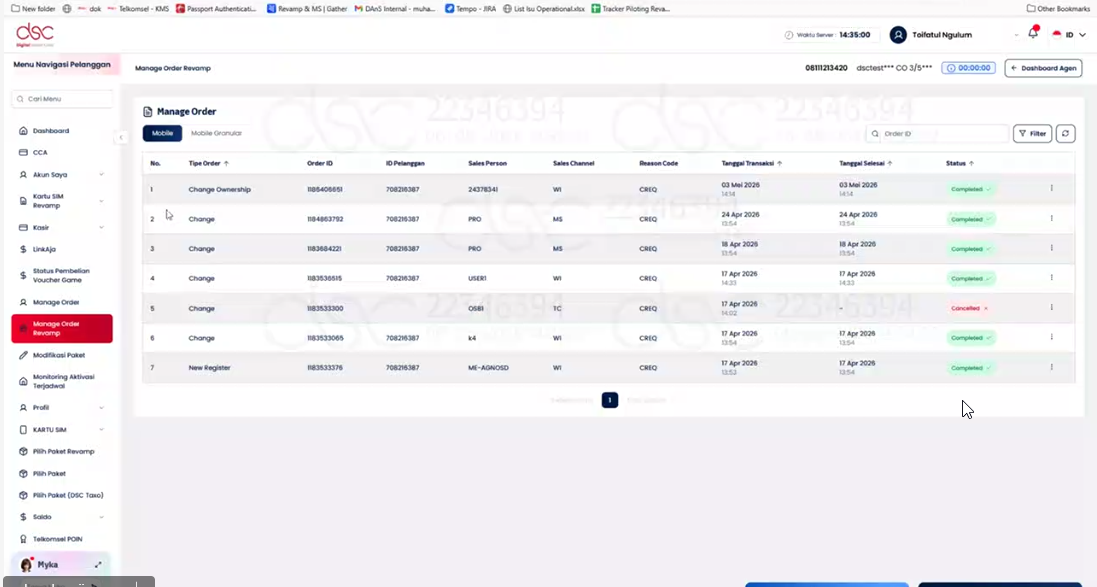Click the Telkomsel POIN icon
1097x587 pixels.
pos(23,539)
